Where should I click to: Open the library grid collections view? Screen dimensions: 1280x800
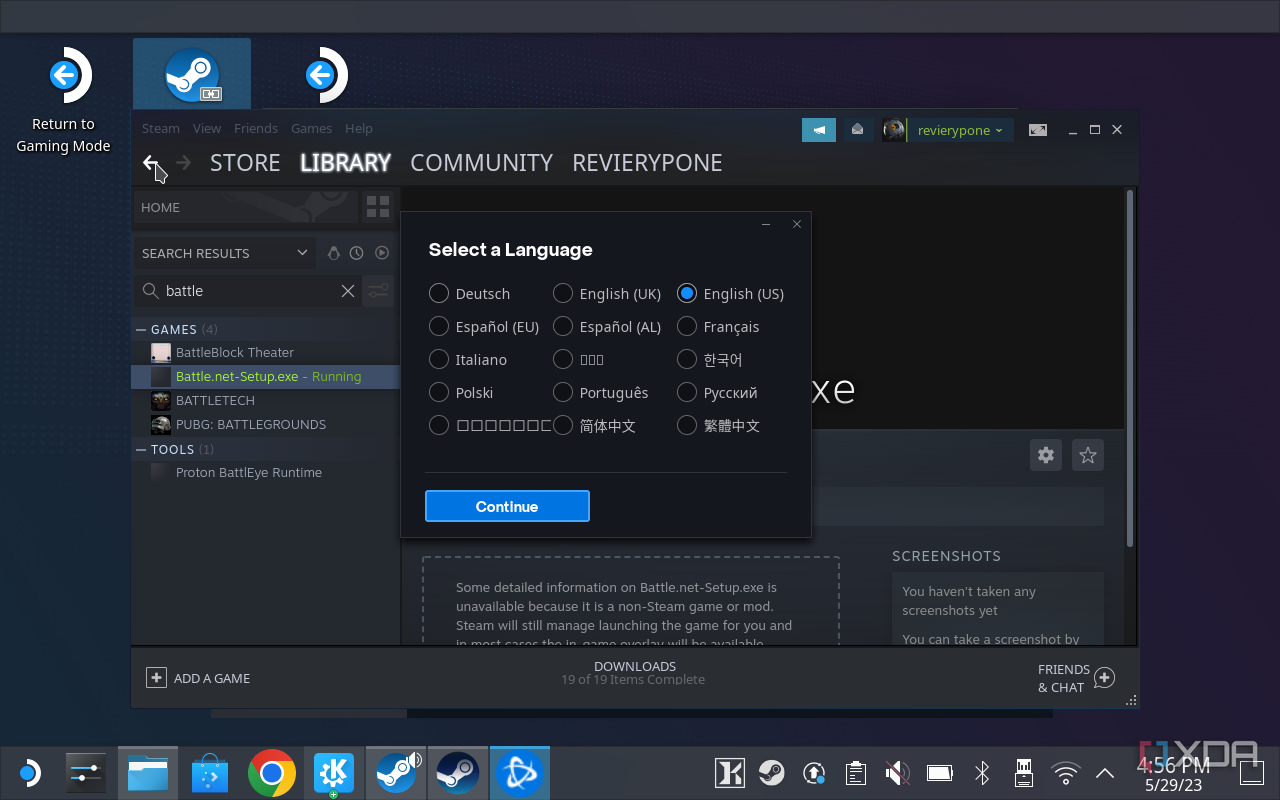tap(378, 207)
